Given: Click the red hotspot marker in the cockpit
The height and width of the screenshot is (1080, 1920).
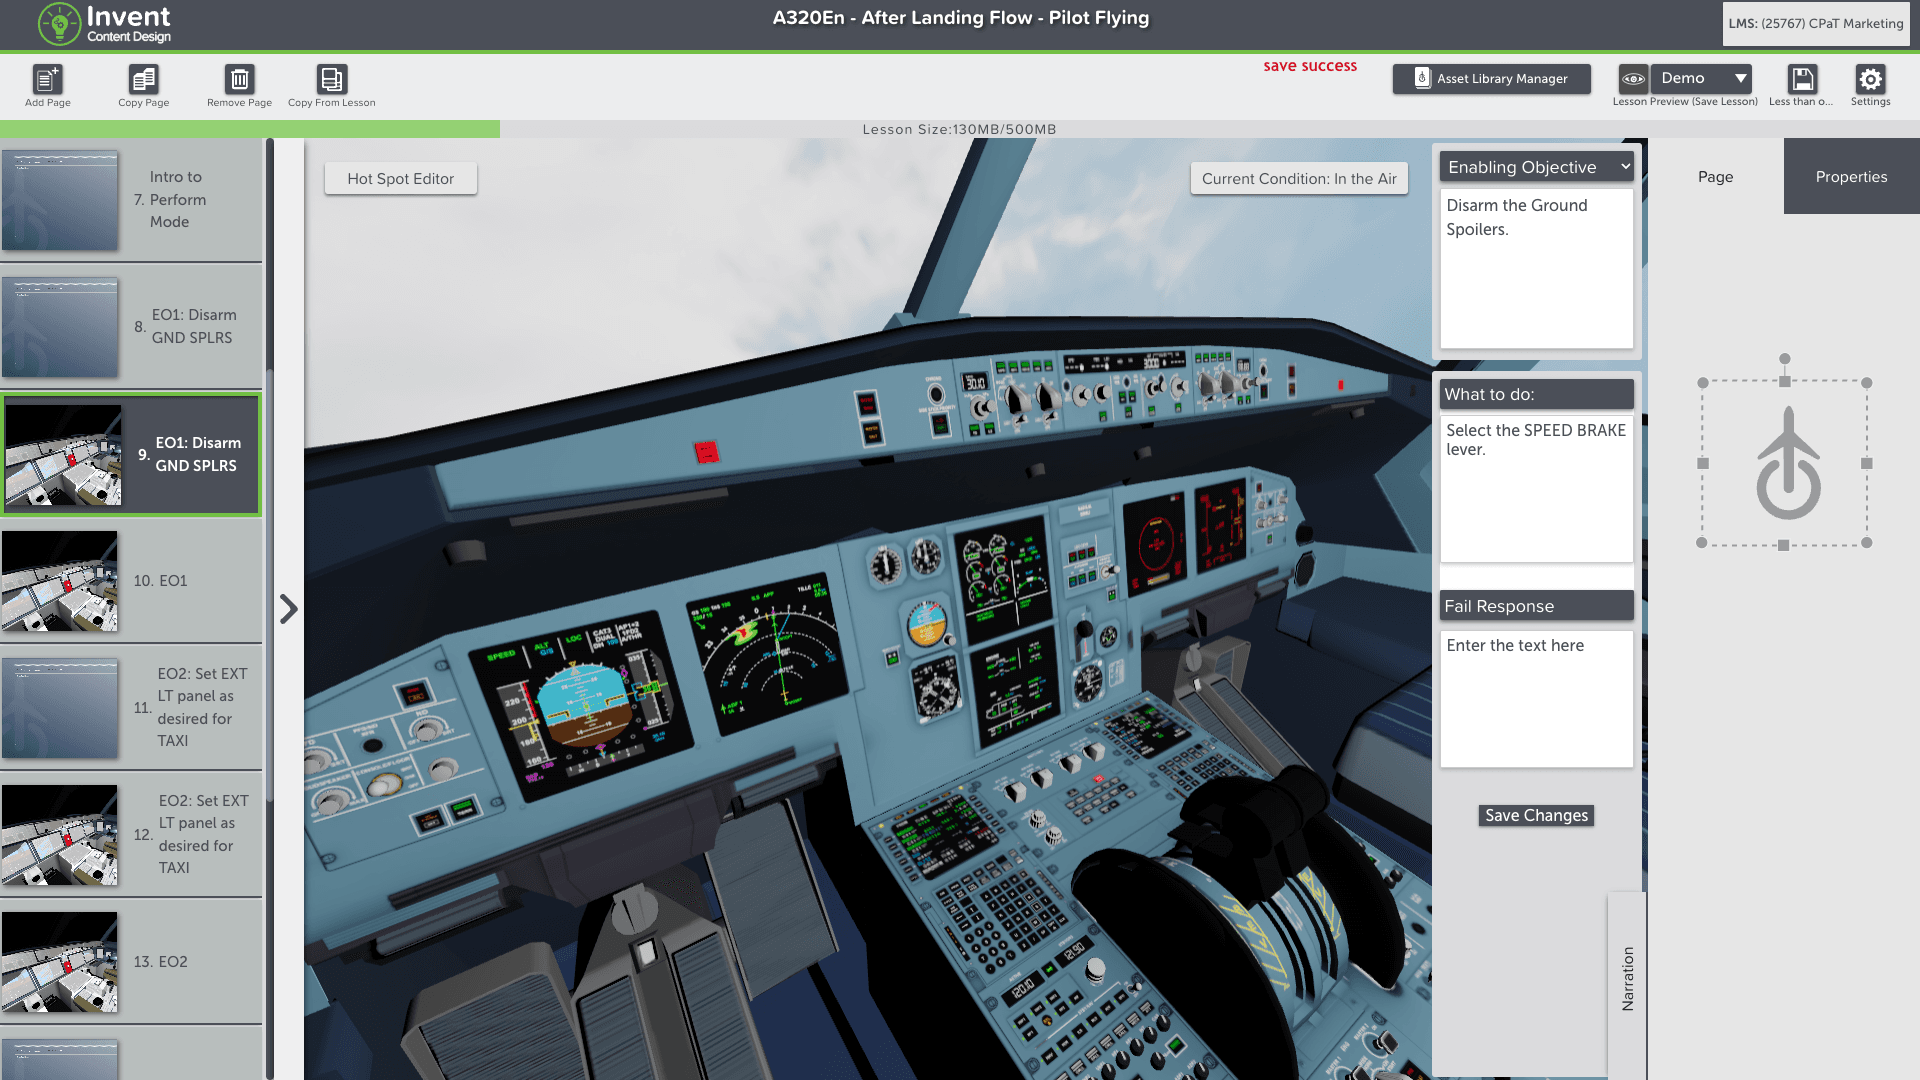Looking at the screenshot, I should pyautogui.click(x=707, y=452).
